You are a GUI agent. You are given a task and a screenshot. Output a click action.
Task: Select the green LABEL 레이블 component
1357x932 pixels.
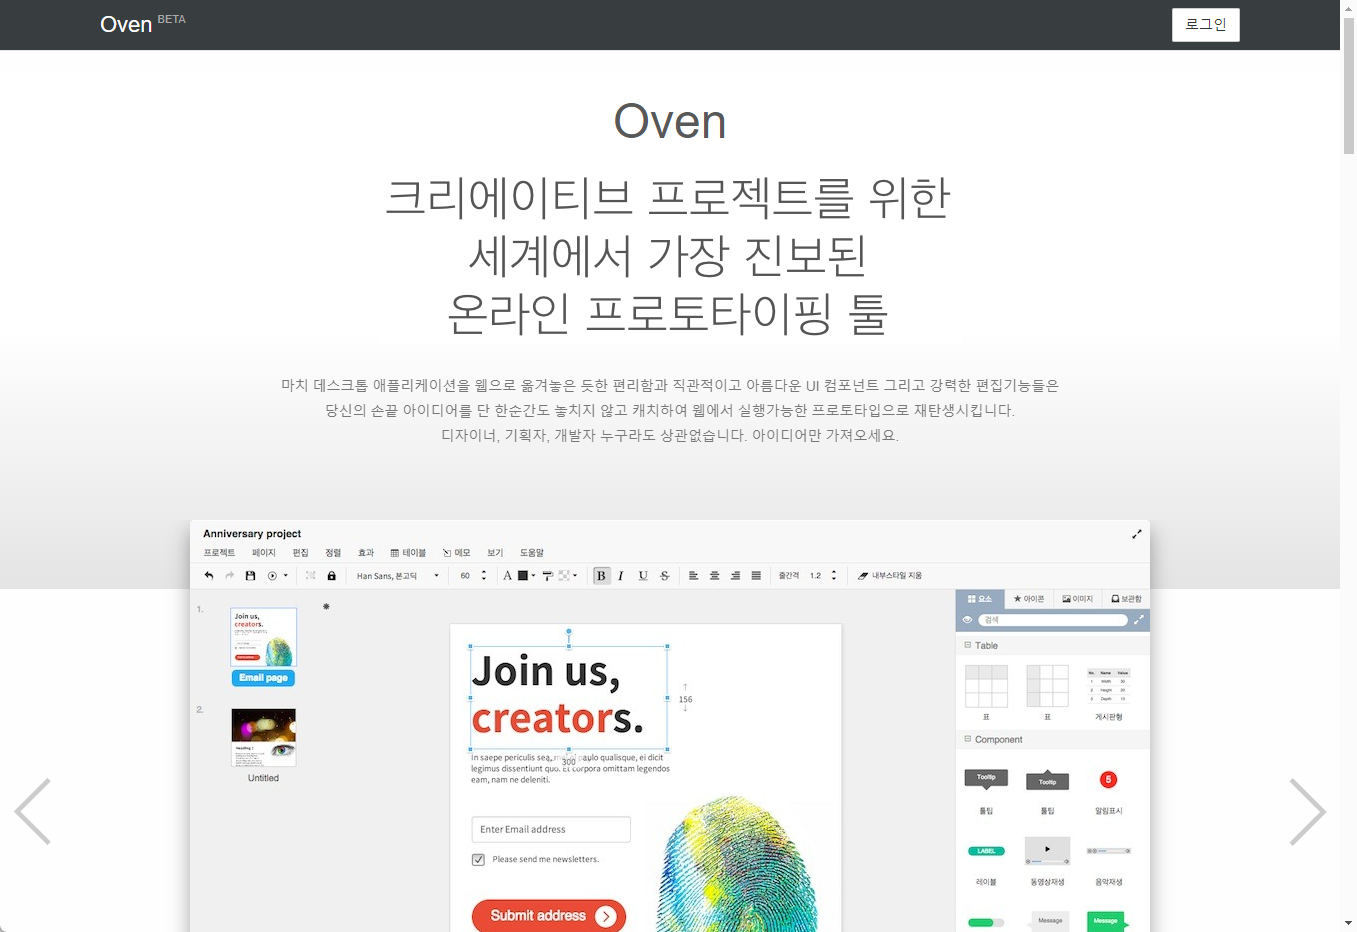[x=986, y=851]
